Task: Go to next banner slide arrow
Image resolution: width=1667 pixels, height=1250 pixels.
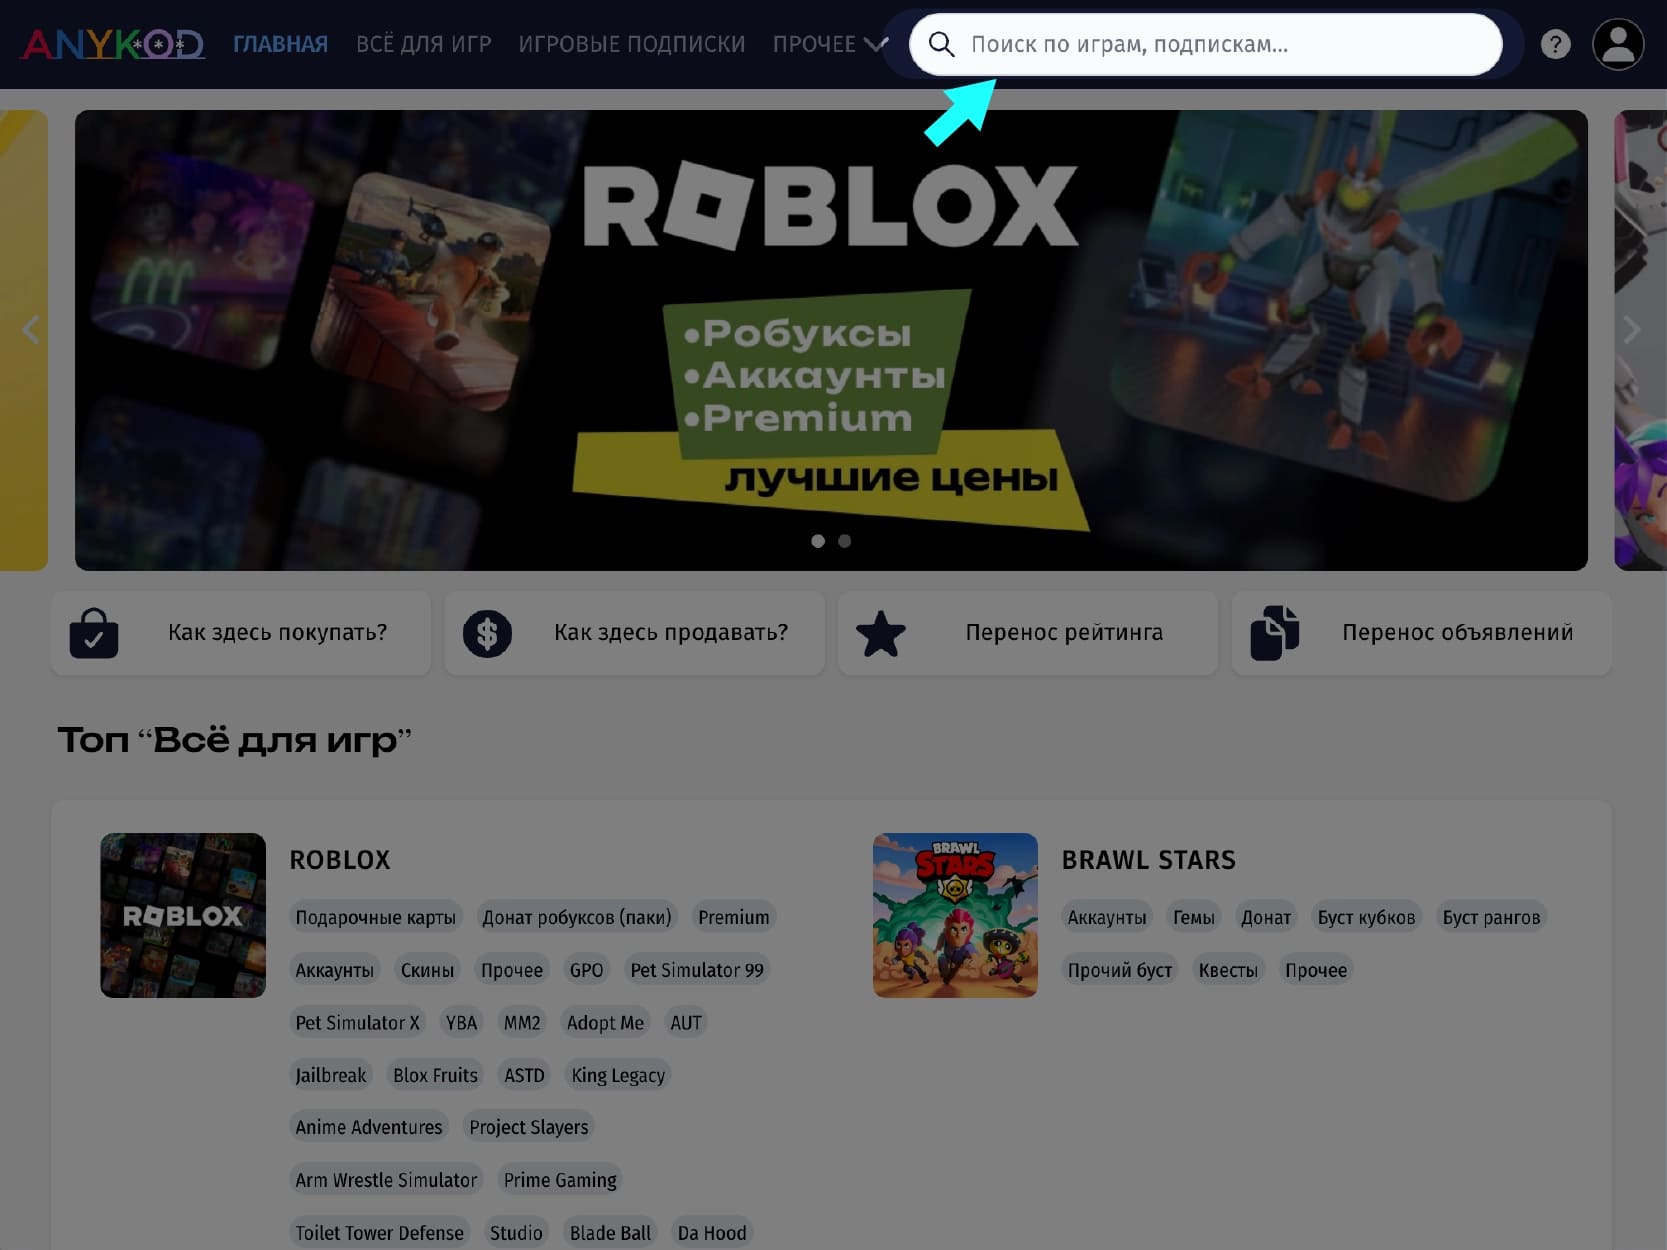Action: (x=1632, y=329)
